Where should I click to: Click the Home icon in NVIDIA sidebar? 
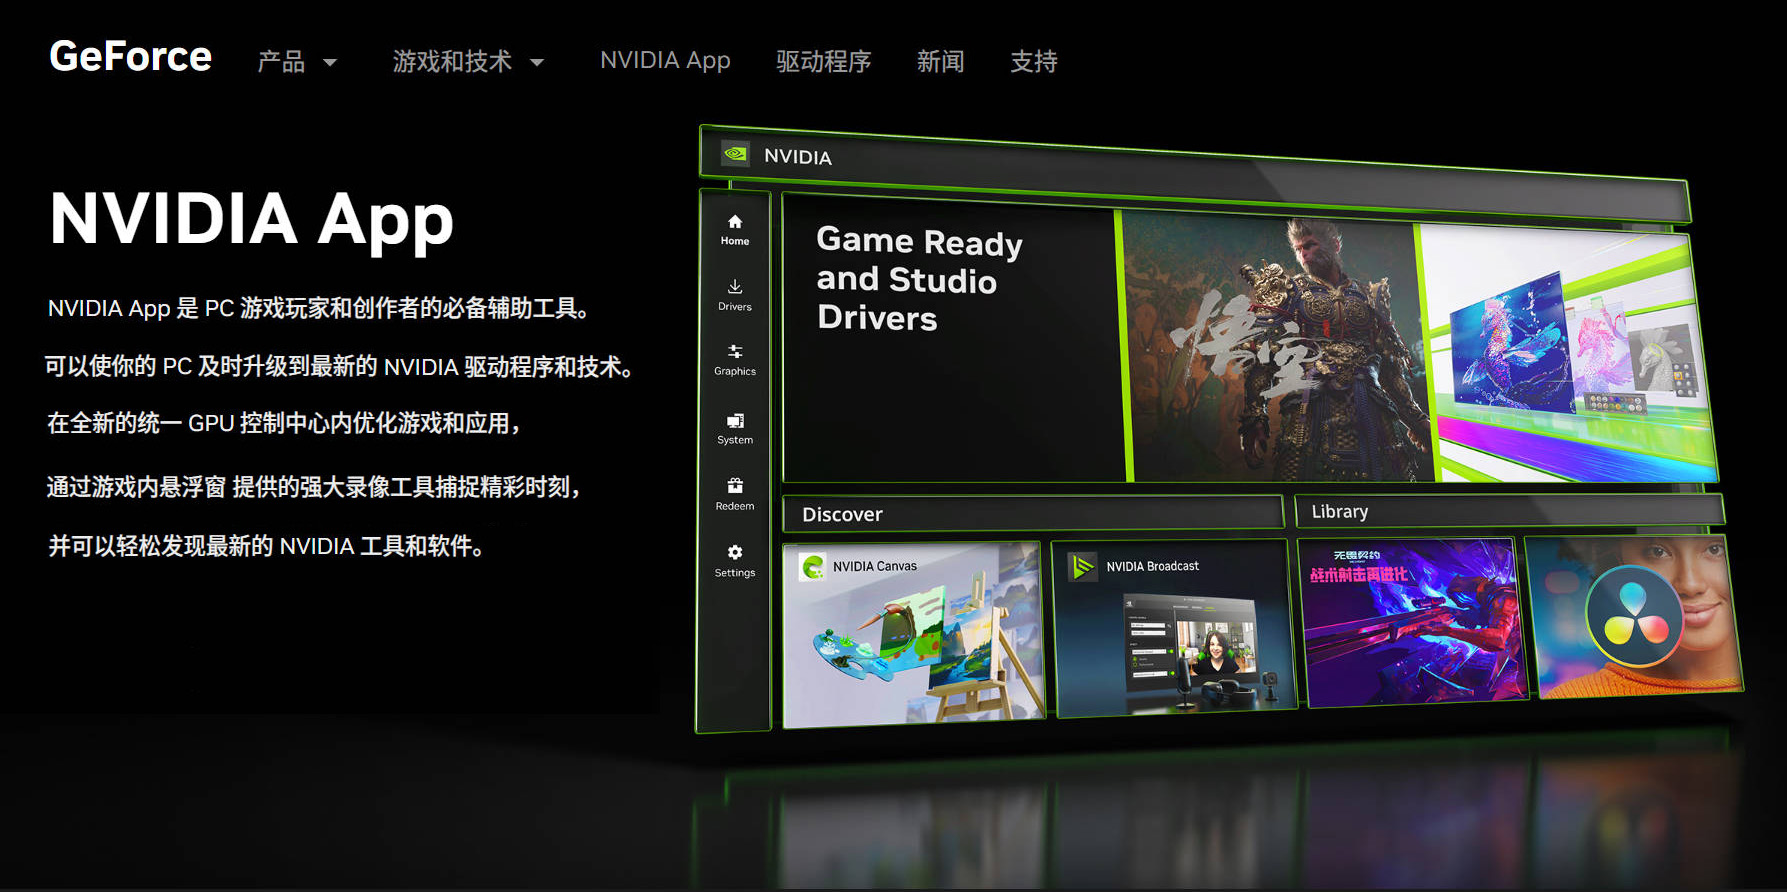735,222
